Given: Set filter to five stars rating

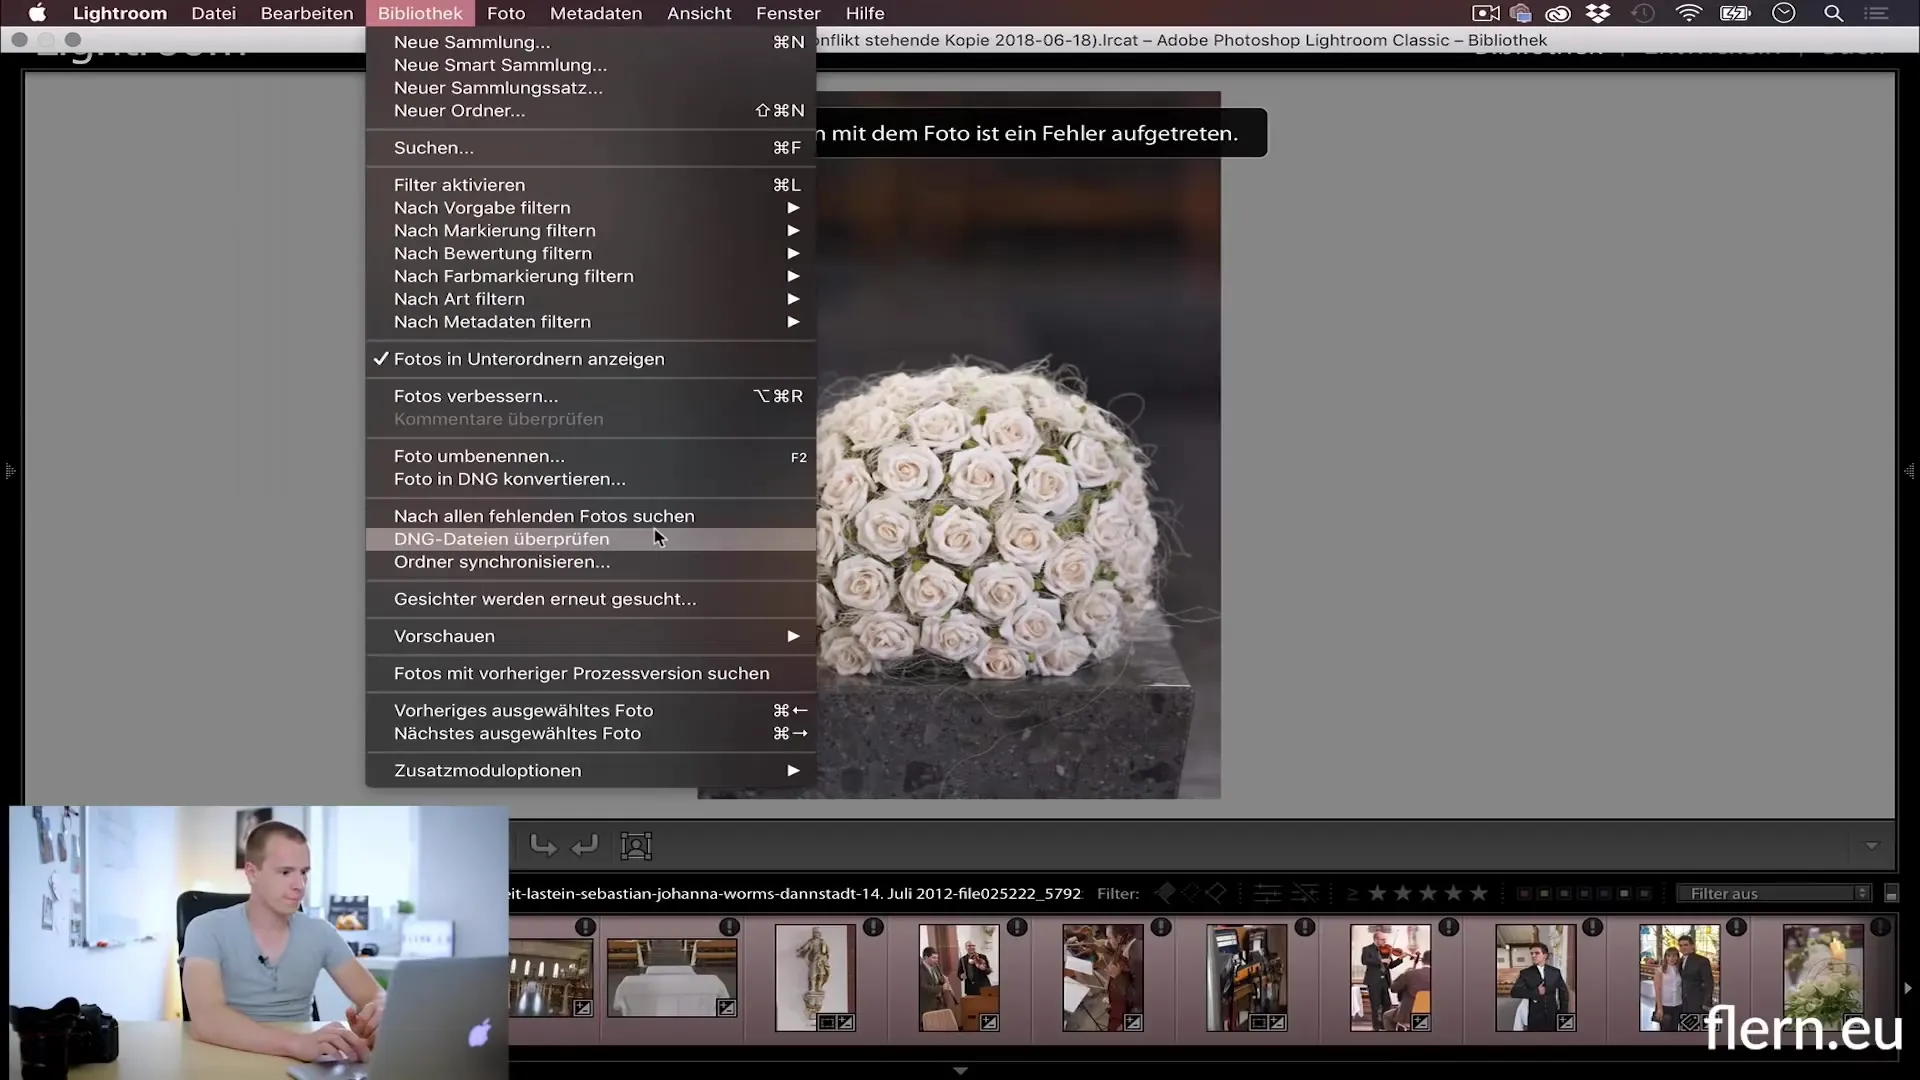Looking at the screenshot, I should pos(1479,893).
